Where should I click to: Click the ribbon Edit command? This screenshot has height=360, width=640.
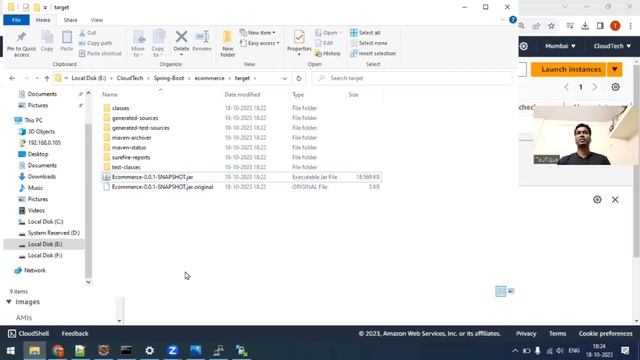point(324,43)
